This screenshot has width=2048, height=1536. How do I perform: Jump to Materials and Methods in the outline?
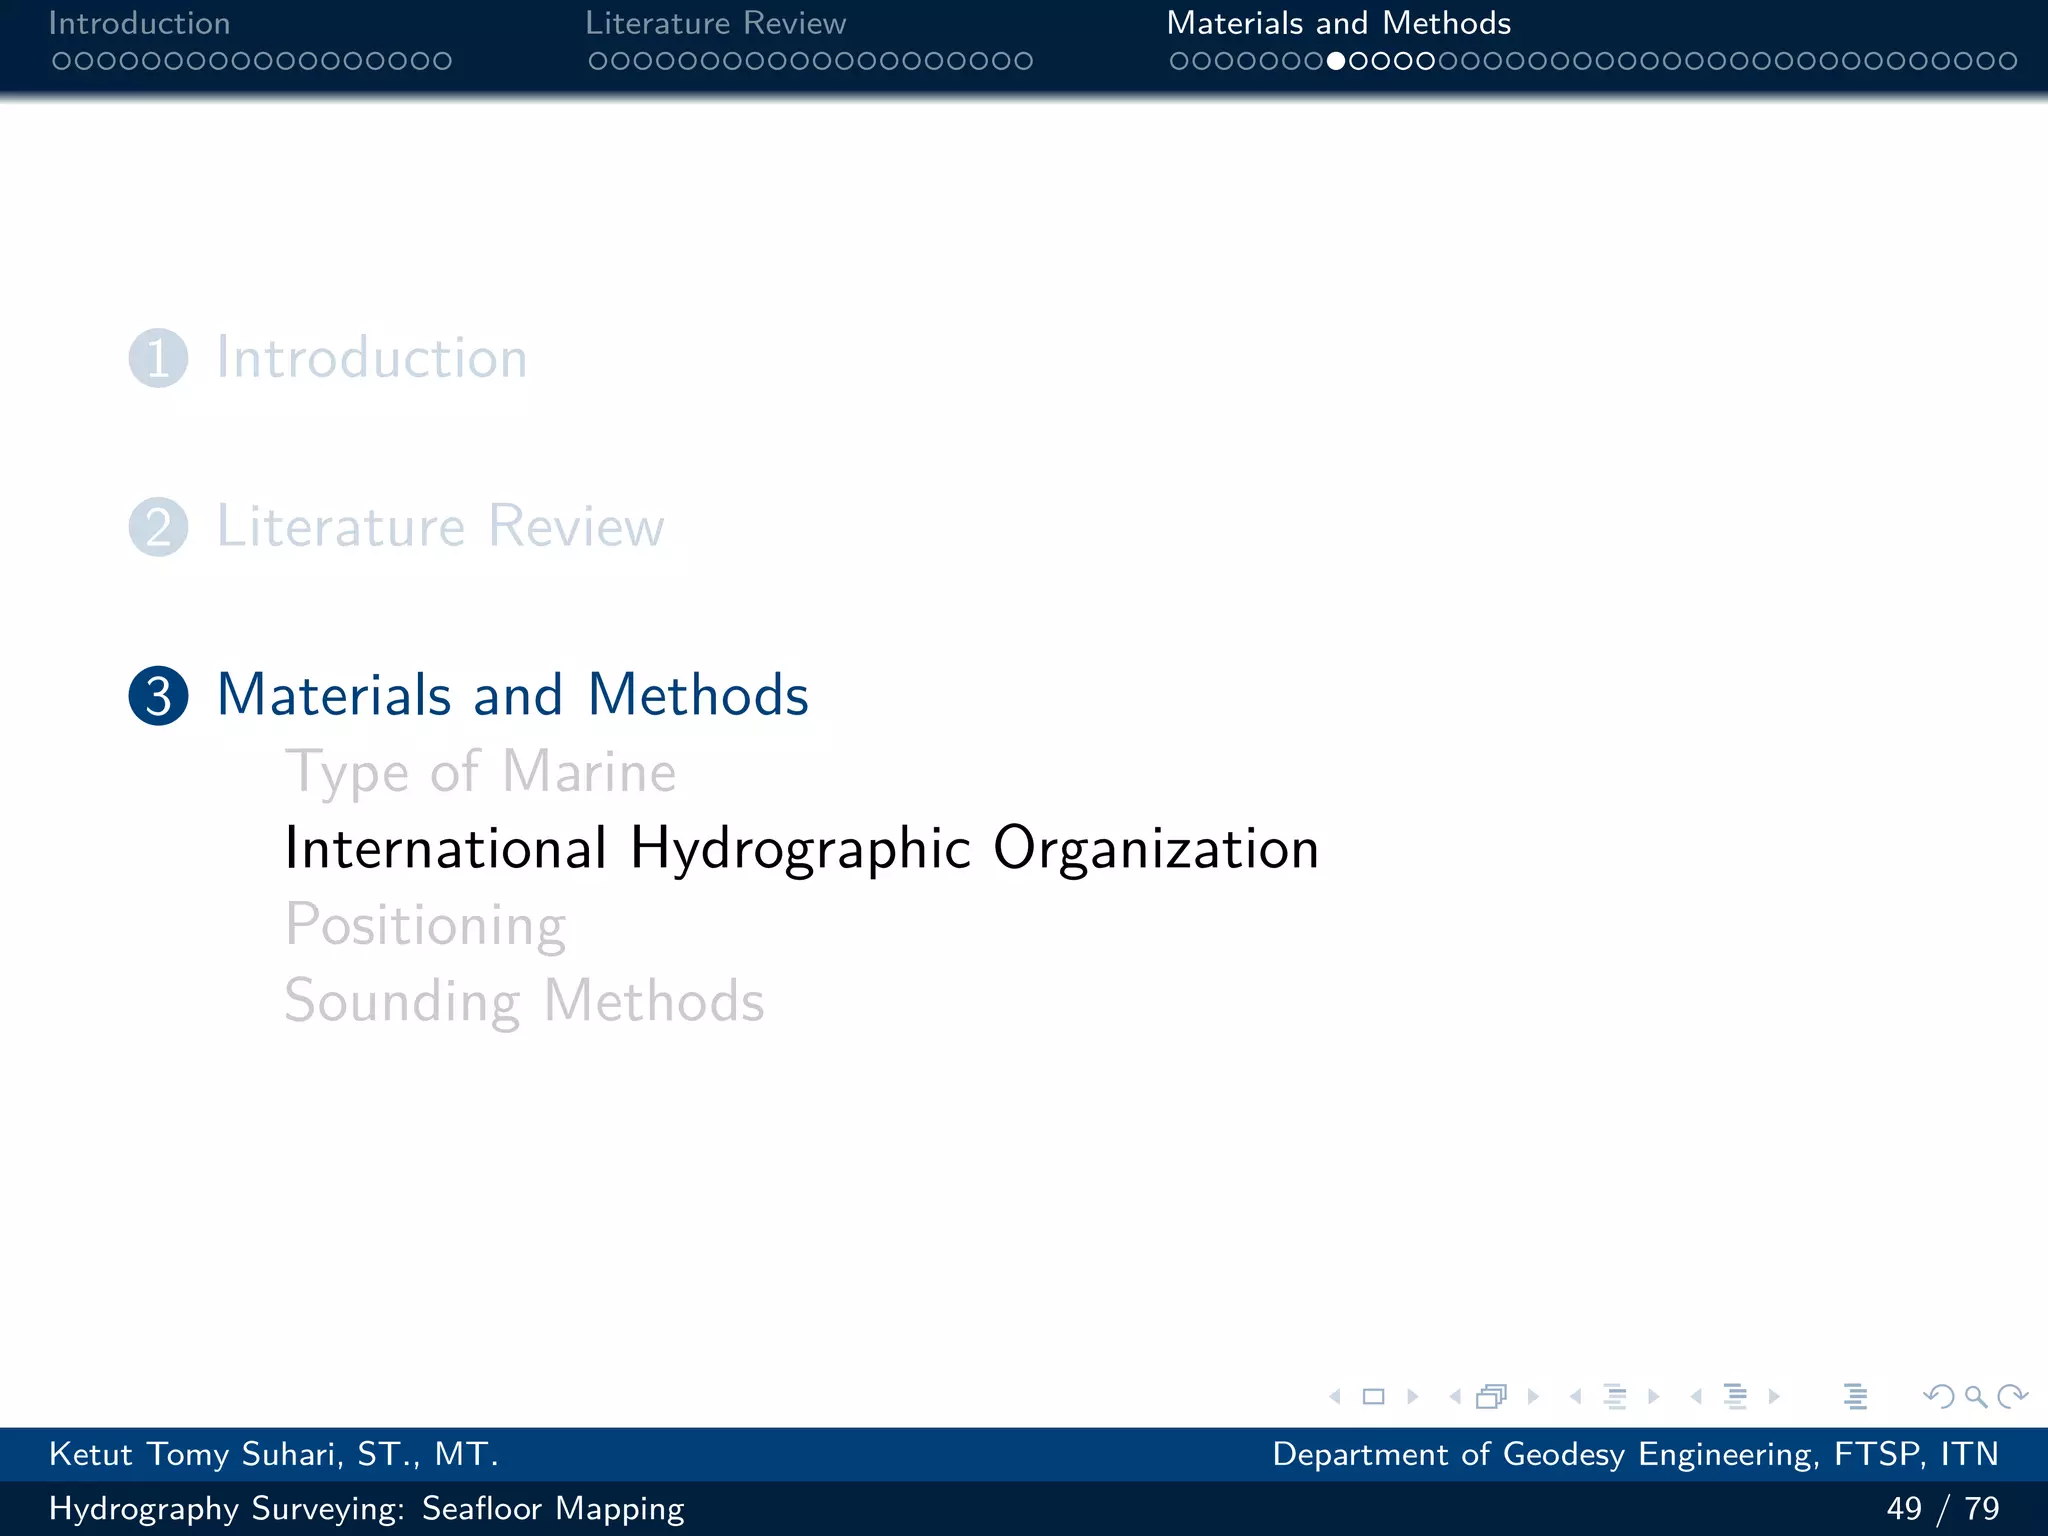click(513, 695)
